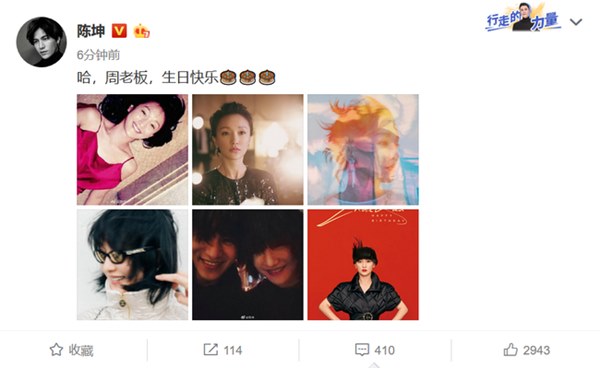Open the colorful painting thumbnail
Viewport: 600px width, 368px height.
pyautogui.click(x=363, y=150)
